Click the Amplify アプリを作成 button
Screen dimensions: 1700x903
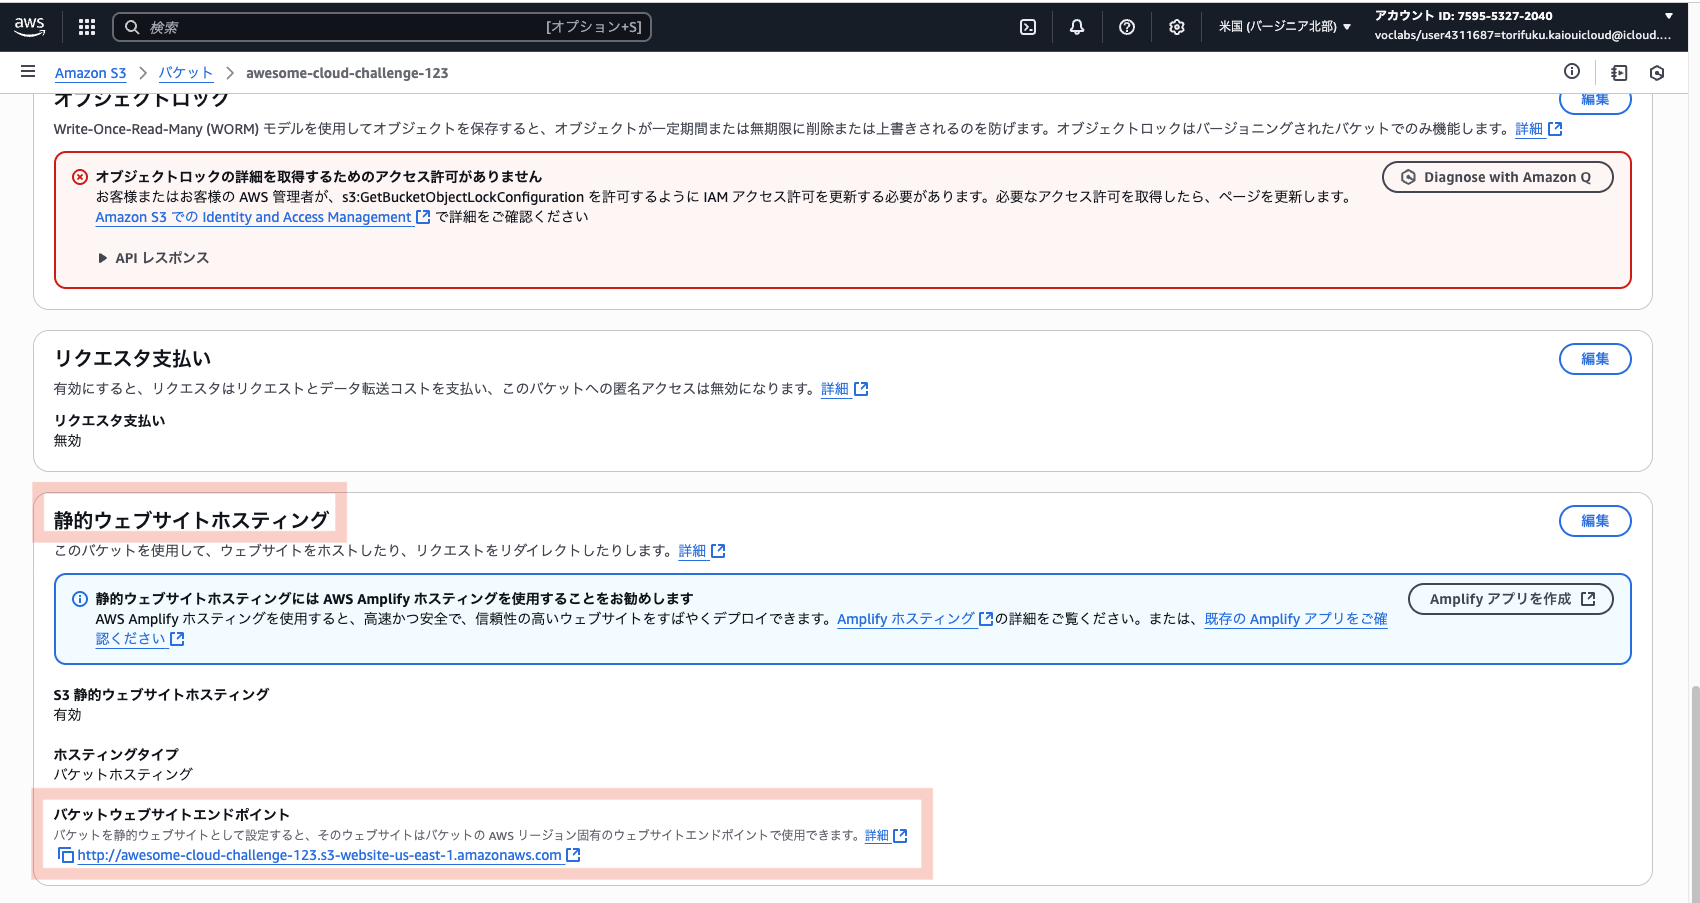[1510, 599]
